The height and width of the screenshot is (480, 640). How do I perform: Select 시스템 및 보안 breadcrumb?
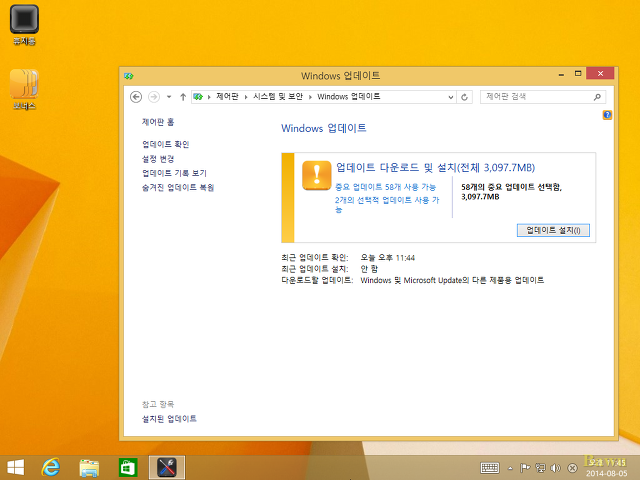pyautogui.click(x=278, y=97)
